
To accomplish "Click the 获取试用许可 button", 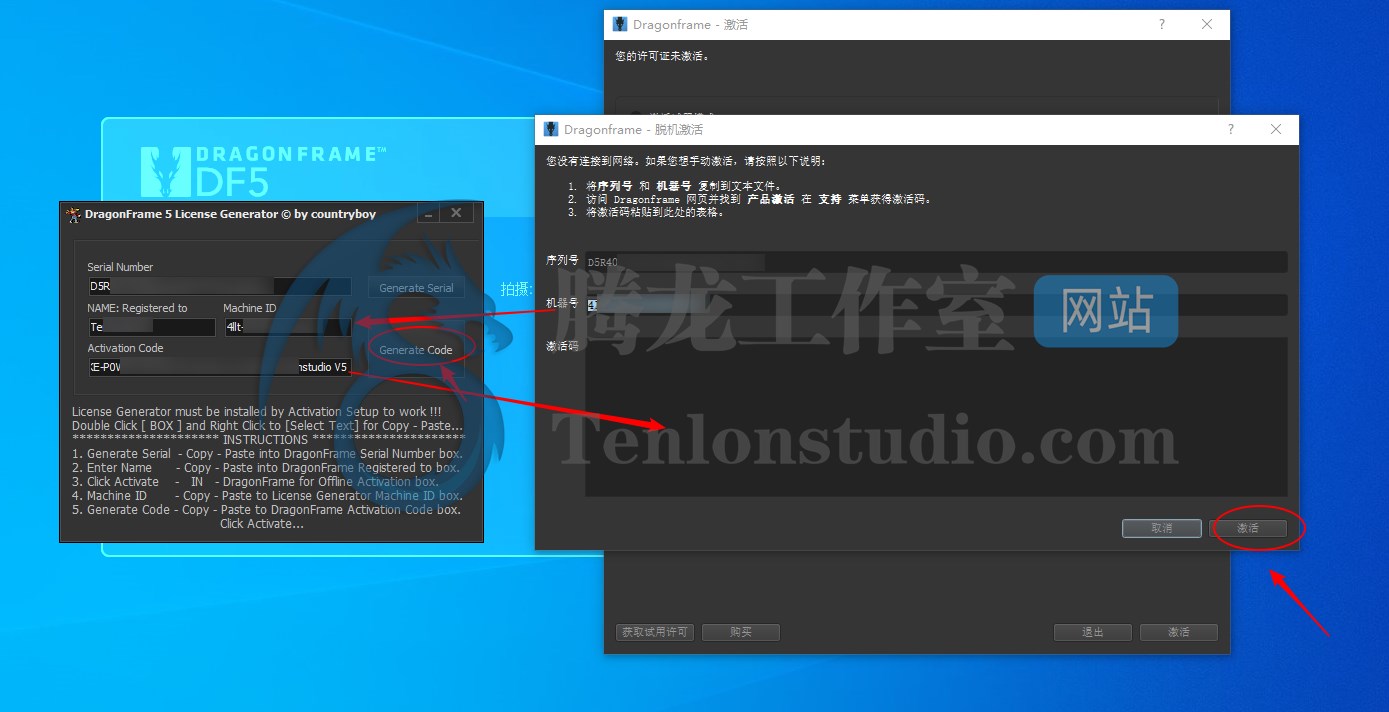I will point(655,632).
